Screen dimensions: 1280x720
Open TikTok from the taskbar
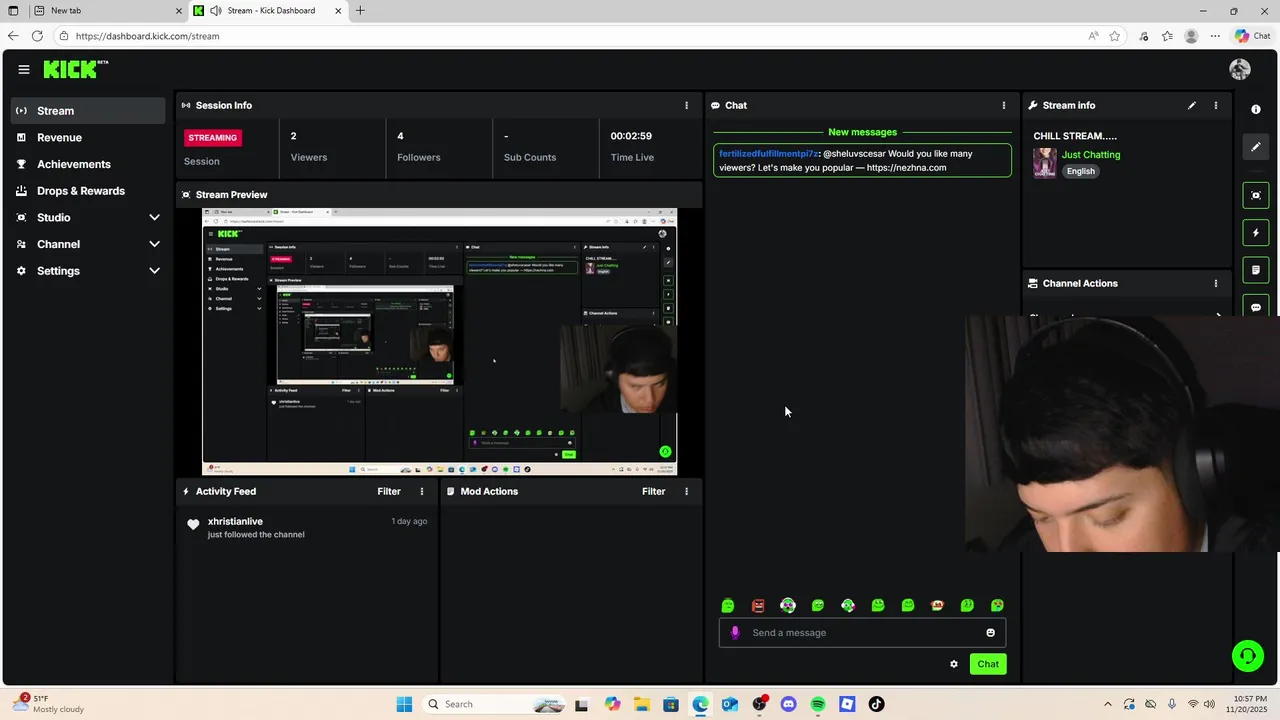point(877,704)
